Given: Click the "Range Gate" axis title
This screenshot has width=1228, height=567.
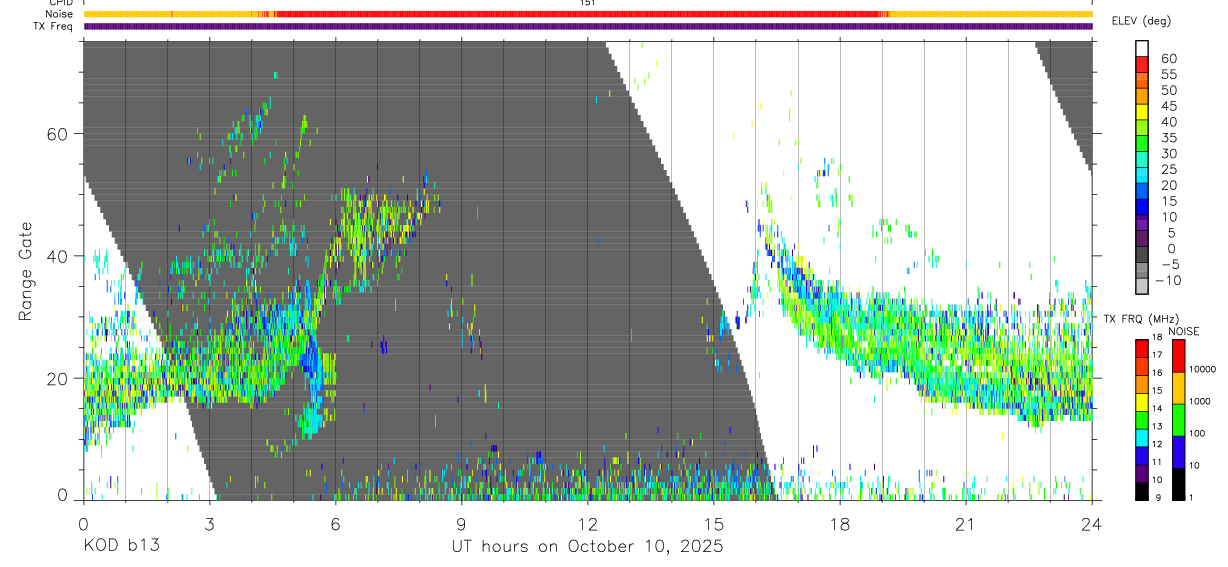Looking at the screenshot, I should pyautogui.click(x=27, y=272).
